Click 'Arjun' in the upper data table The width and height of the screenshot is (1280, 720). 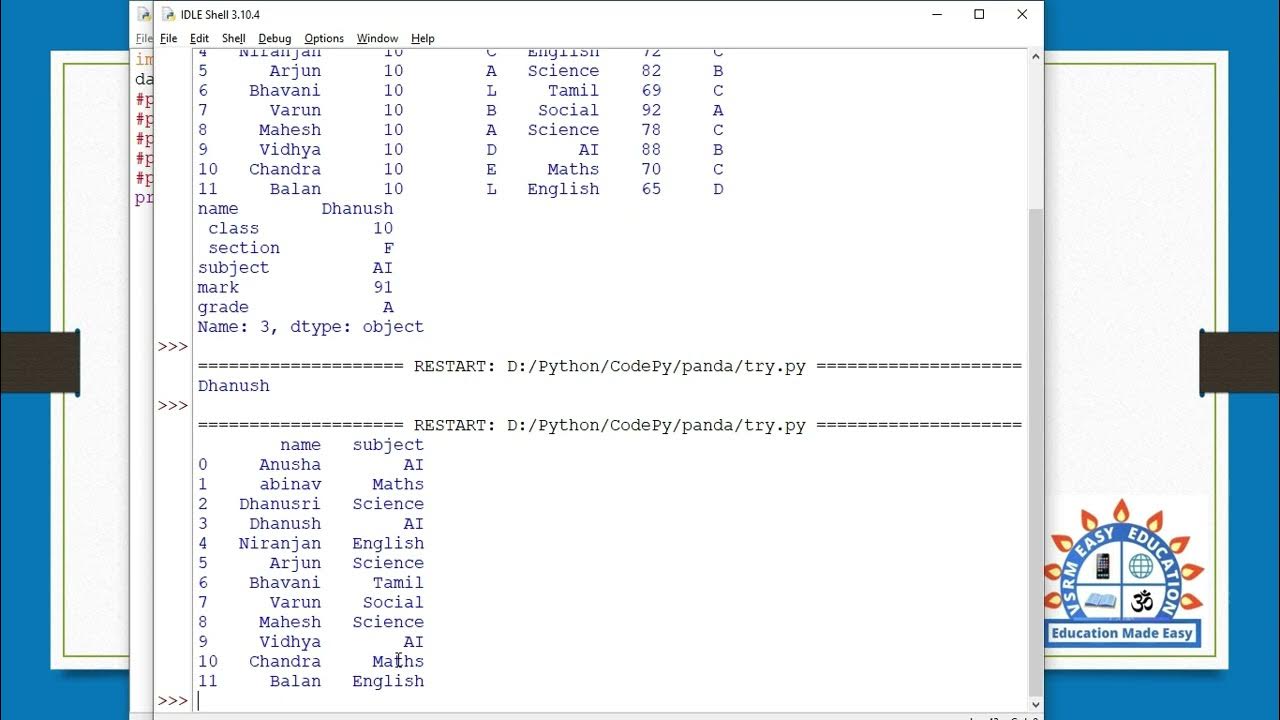pos(295,71)
